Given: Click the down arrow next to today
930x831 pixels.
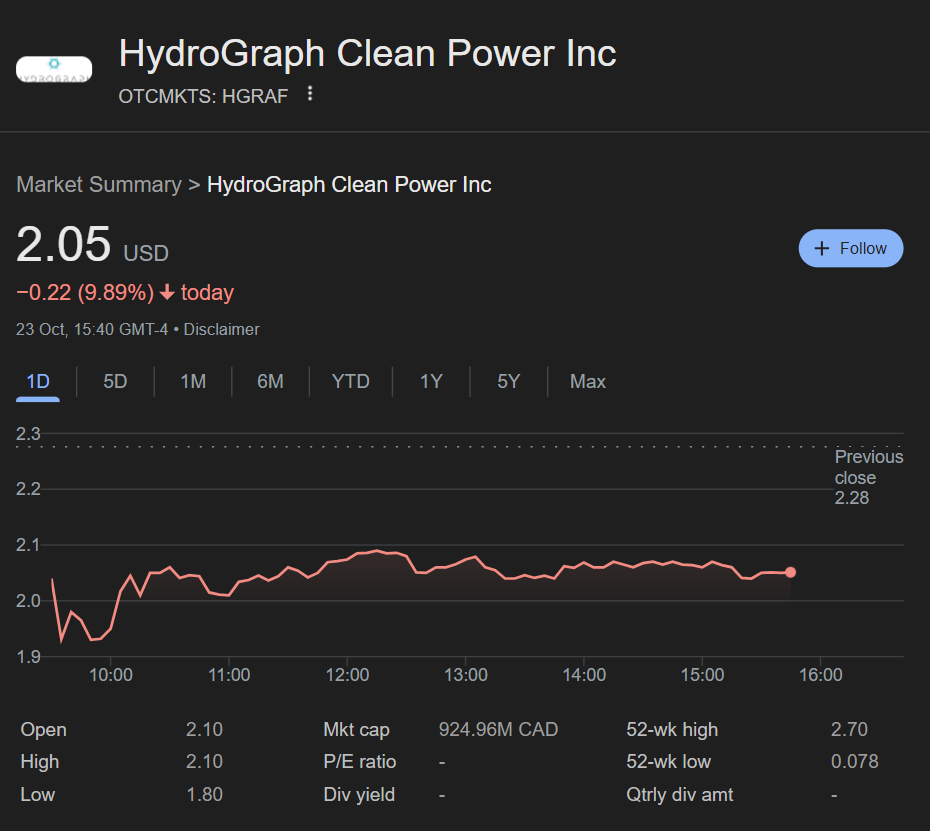Looking at the screenshot, I should pos(167,292).
